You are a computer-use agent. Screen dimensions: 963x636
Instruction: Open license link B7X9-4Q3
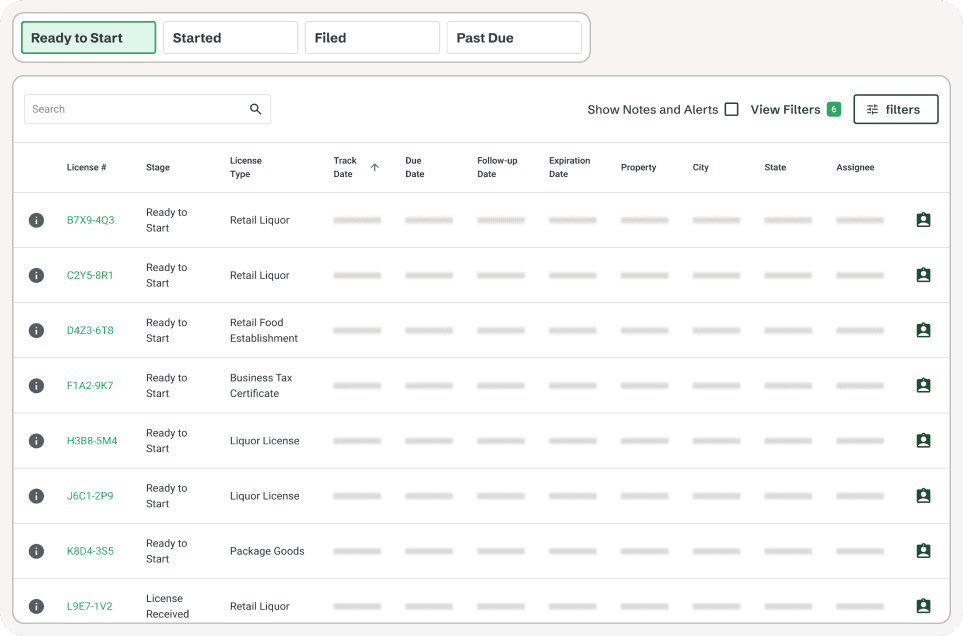[90, 220]
